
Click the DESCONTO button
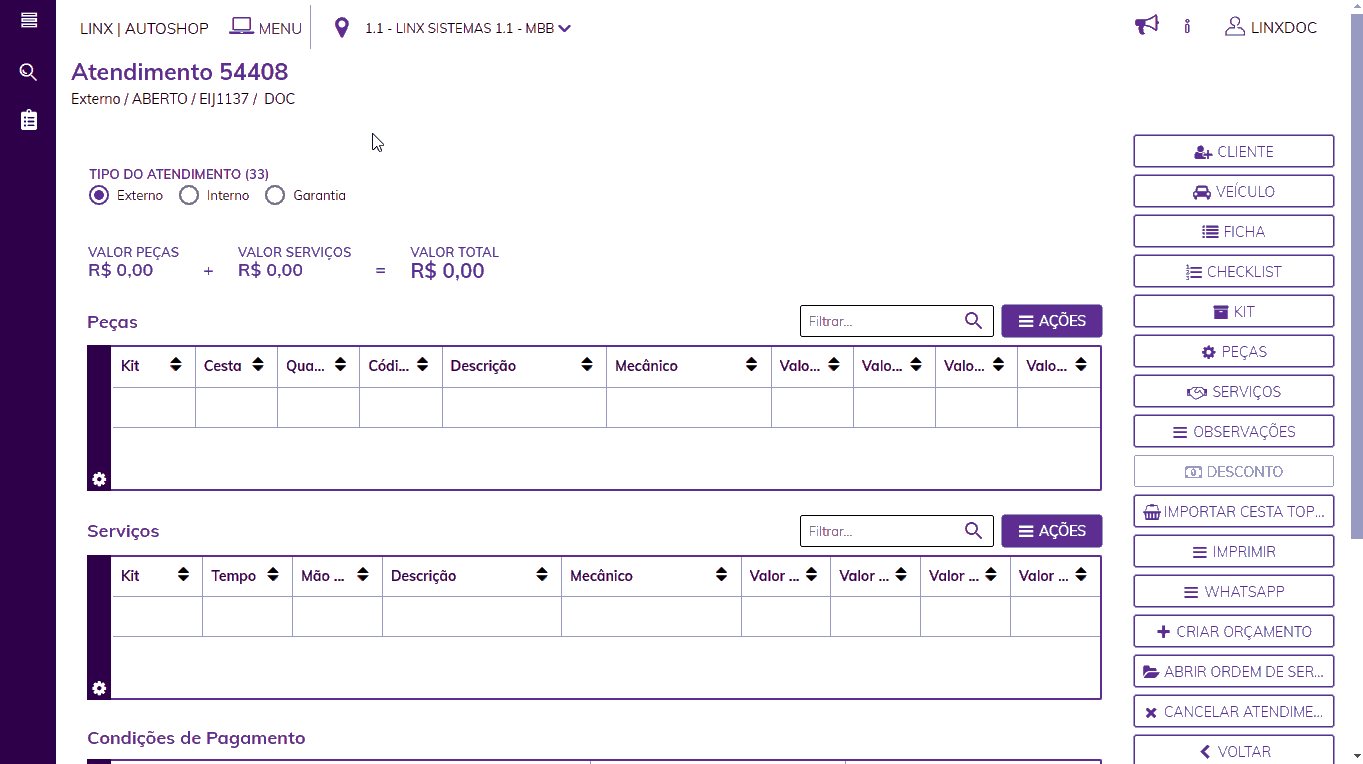1233,471
